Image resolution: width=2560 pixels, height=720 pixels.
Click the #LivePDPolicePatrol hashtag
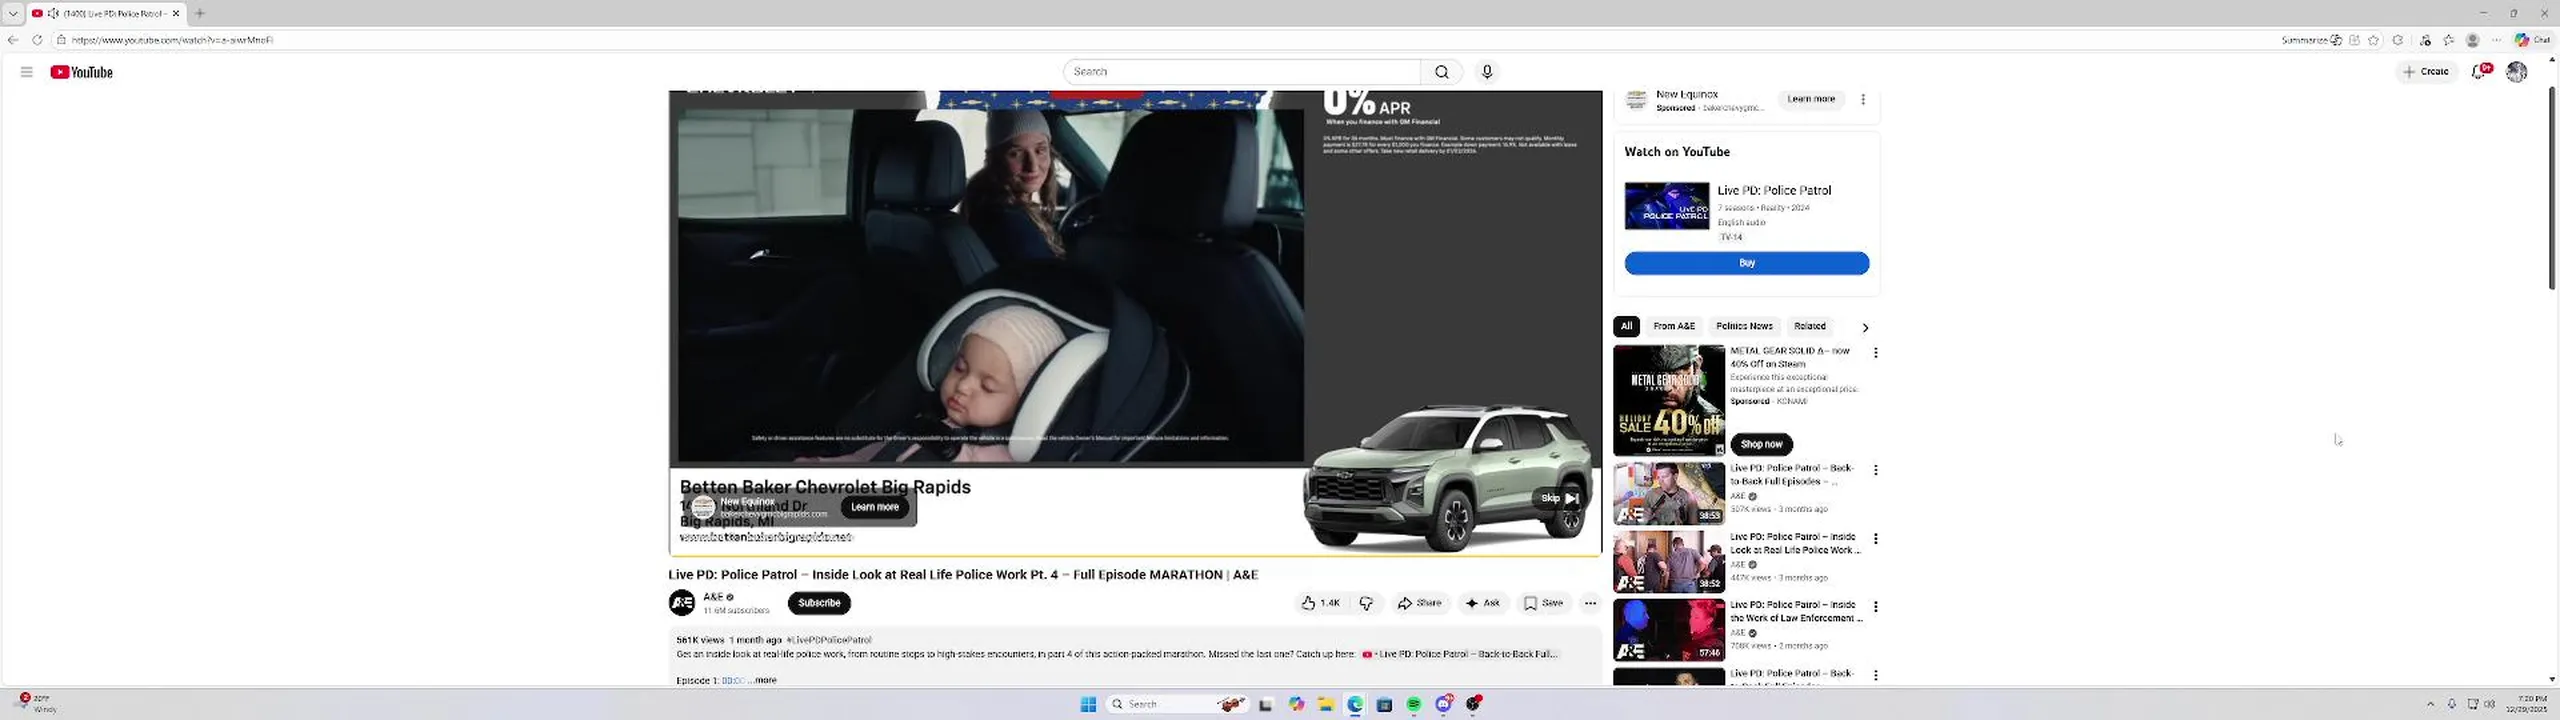829,640
